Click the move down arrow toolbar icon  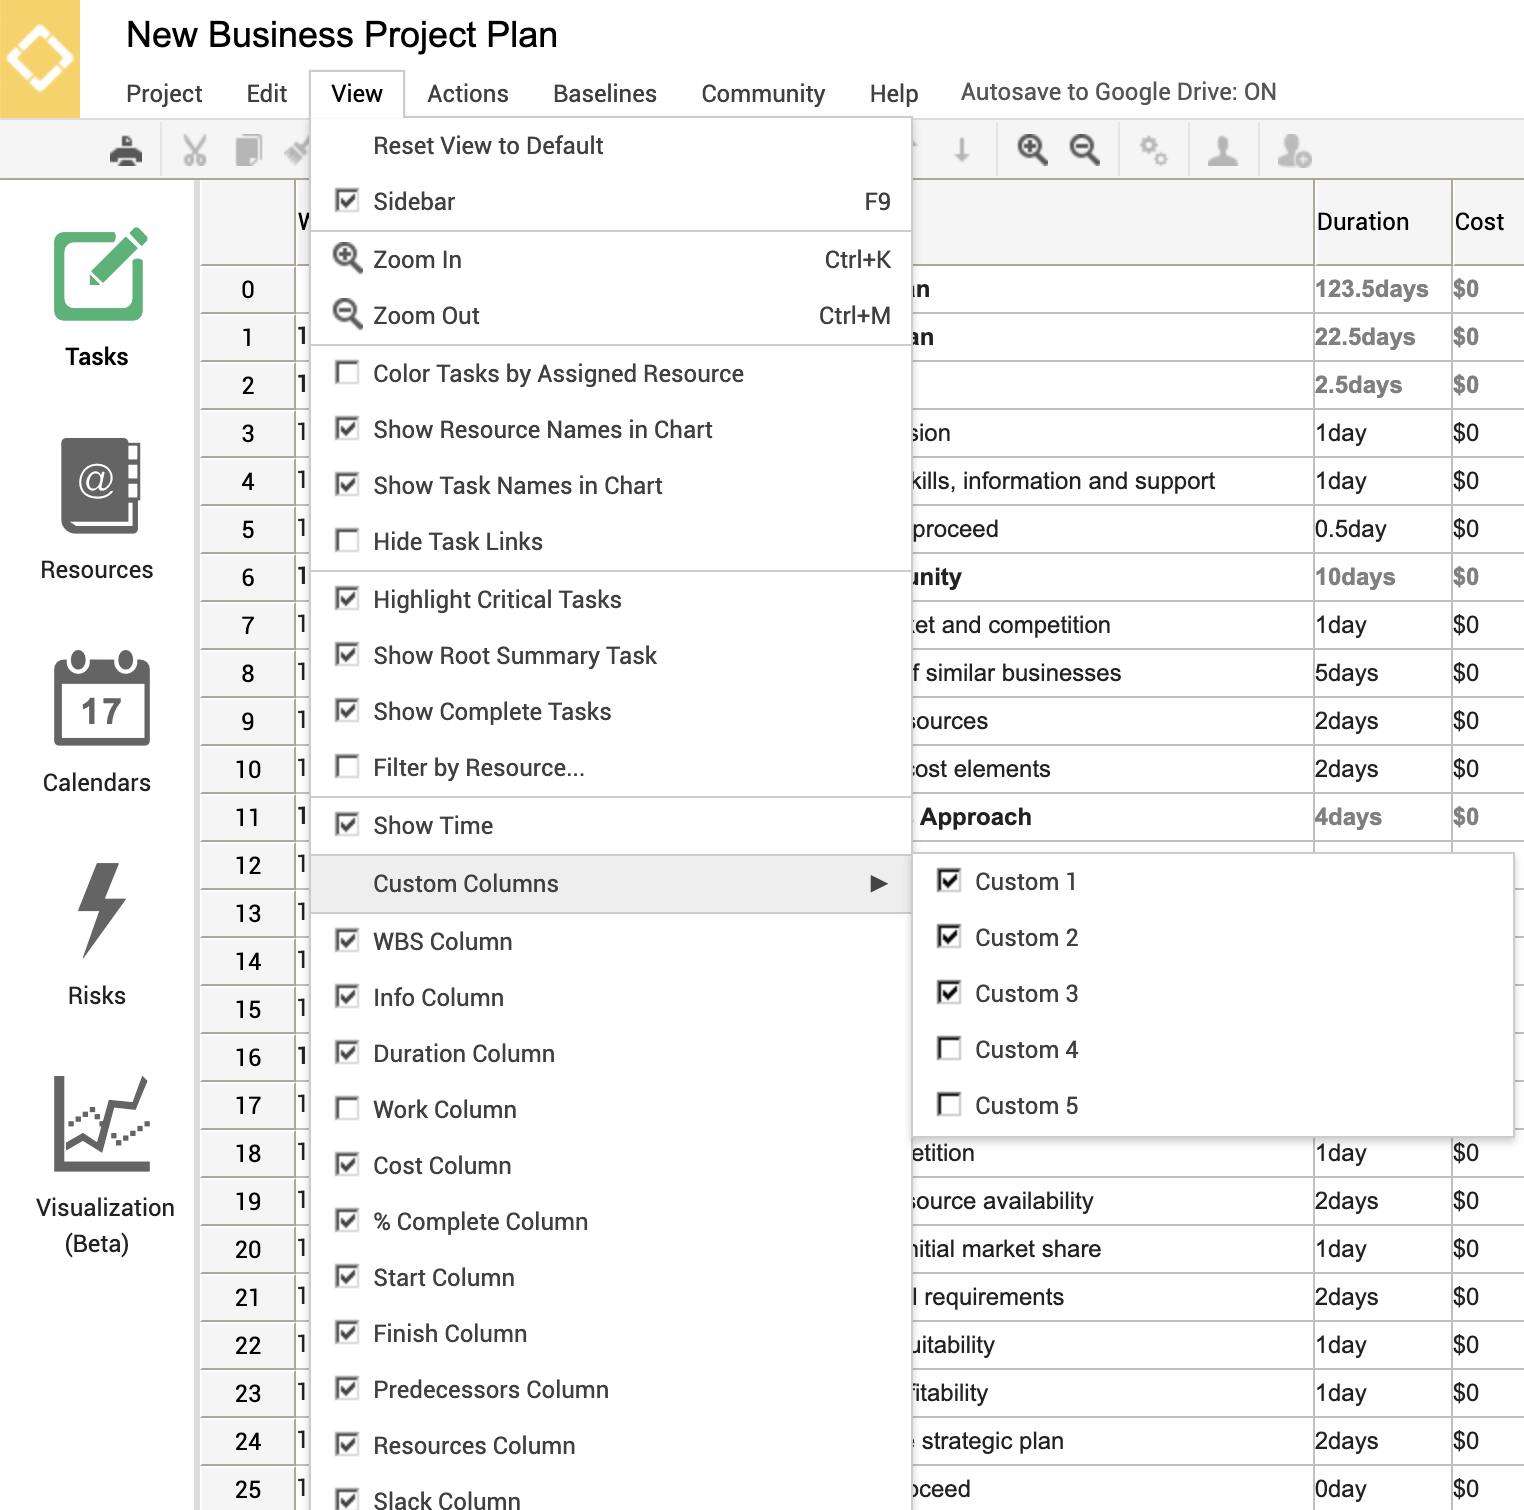pyautogui.click(x=962, y=150)
